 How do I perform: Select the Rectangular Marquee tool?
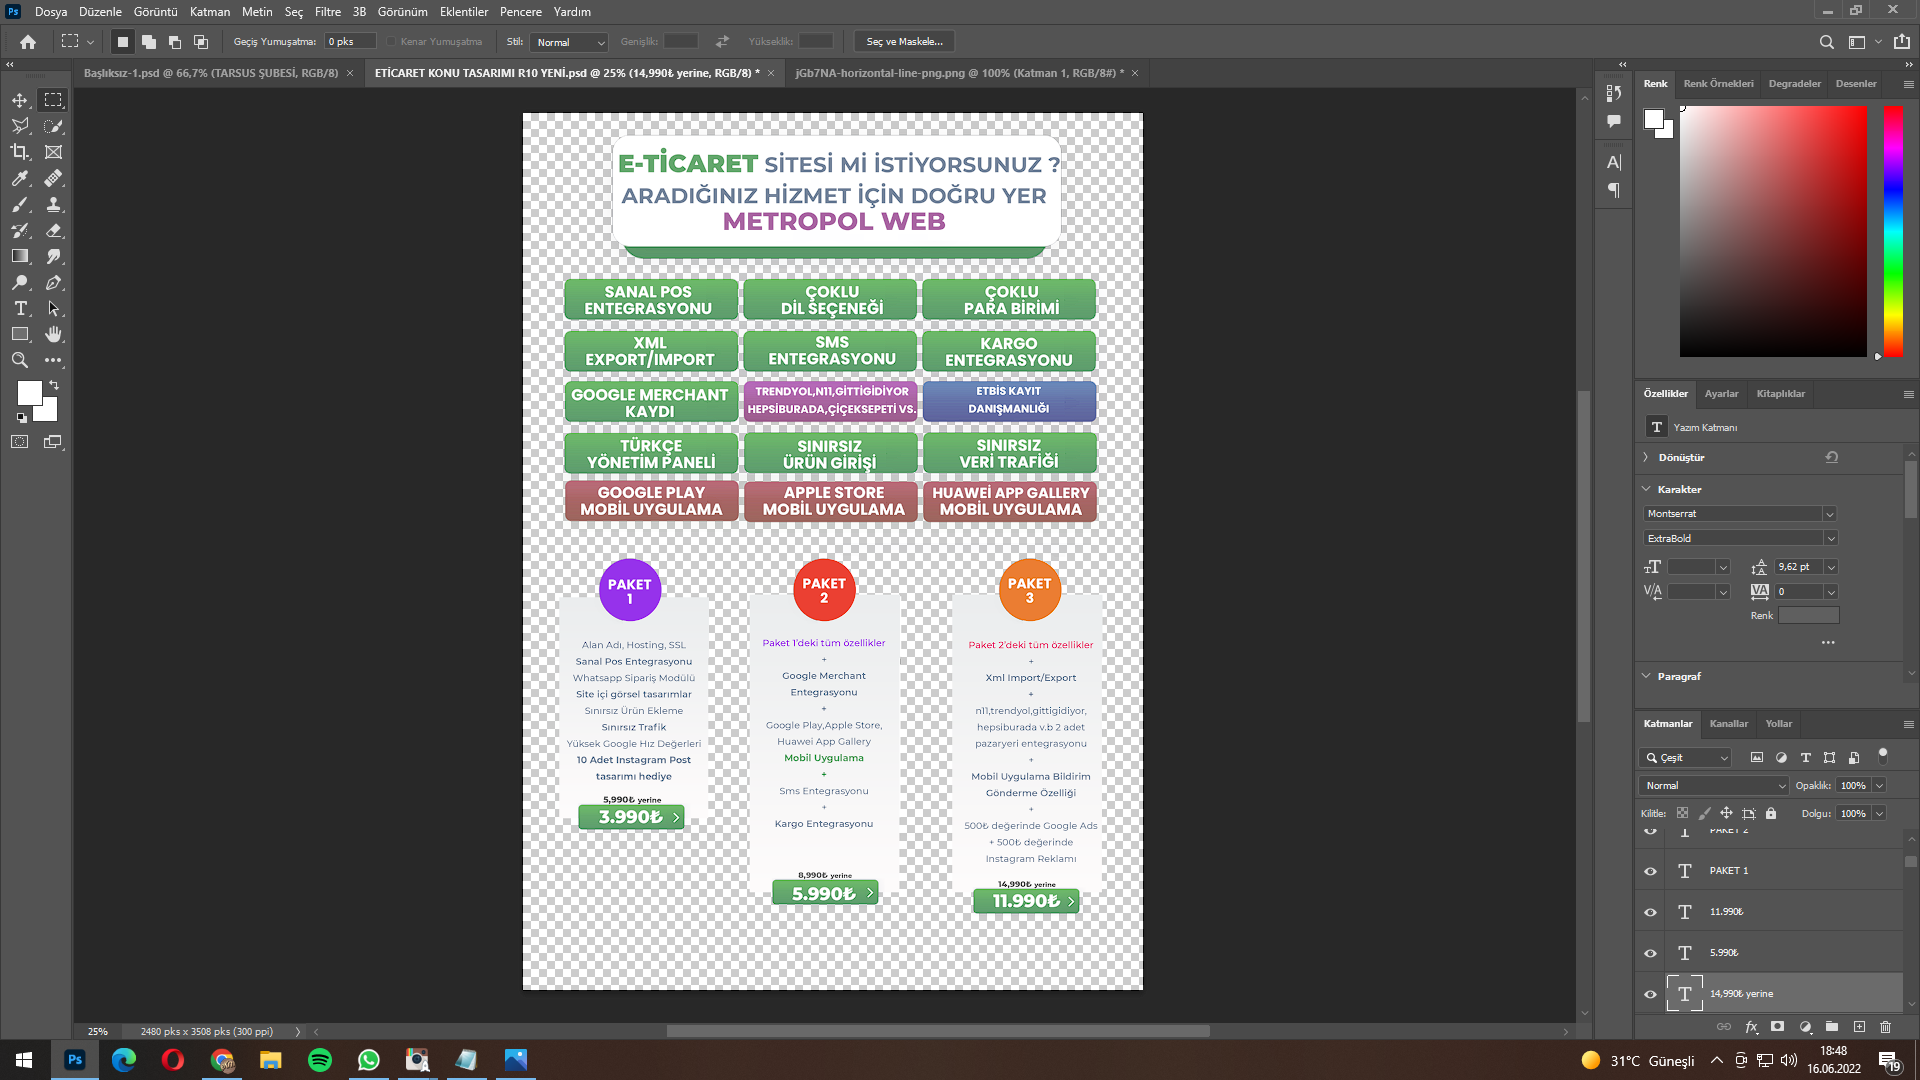pos(53,100)
